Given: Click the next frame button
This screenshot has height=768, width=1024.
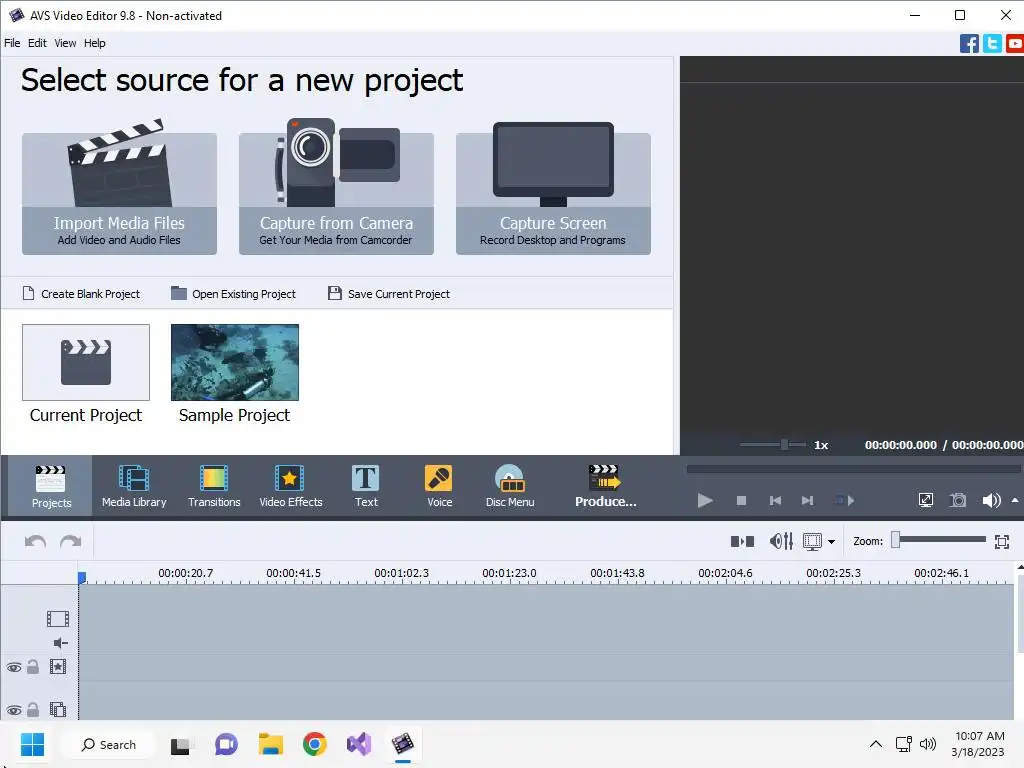Looking at the screenshot, I should click(808, 501).
